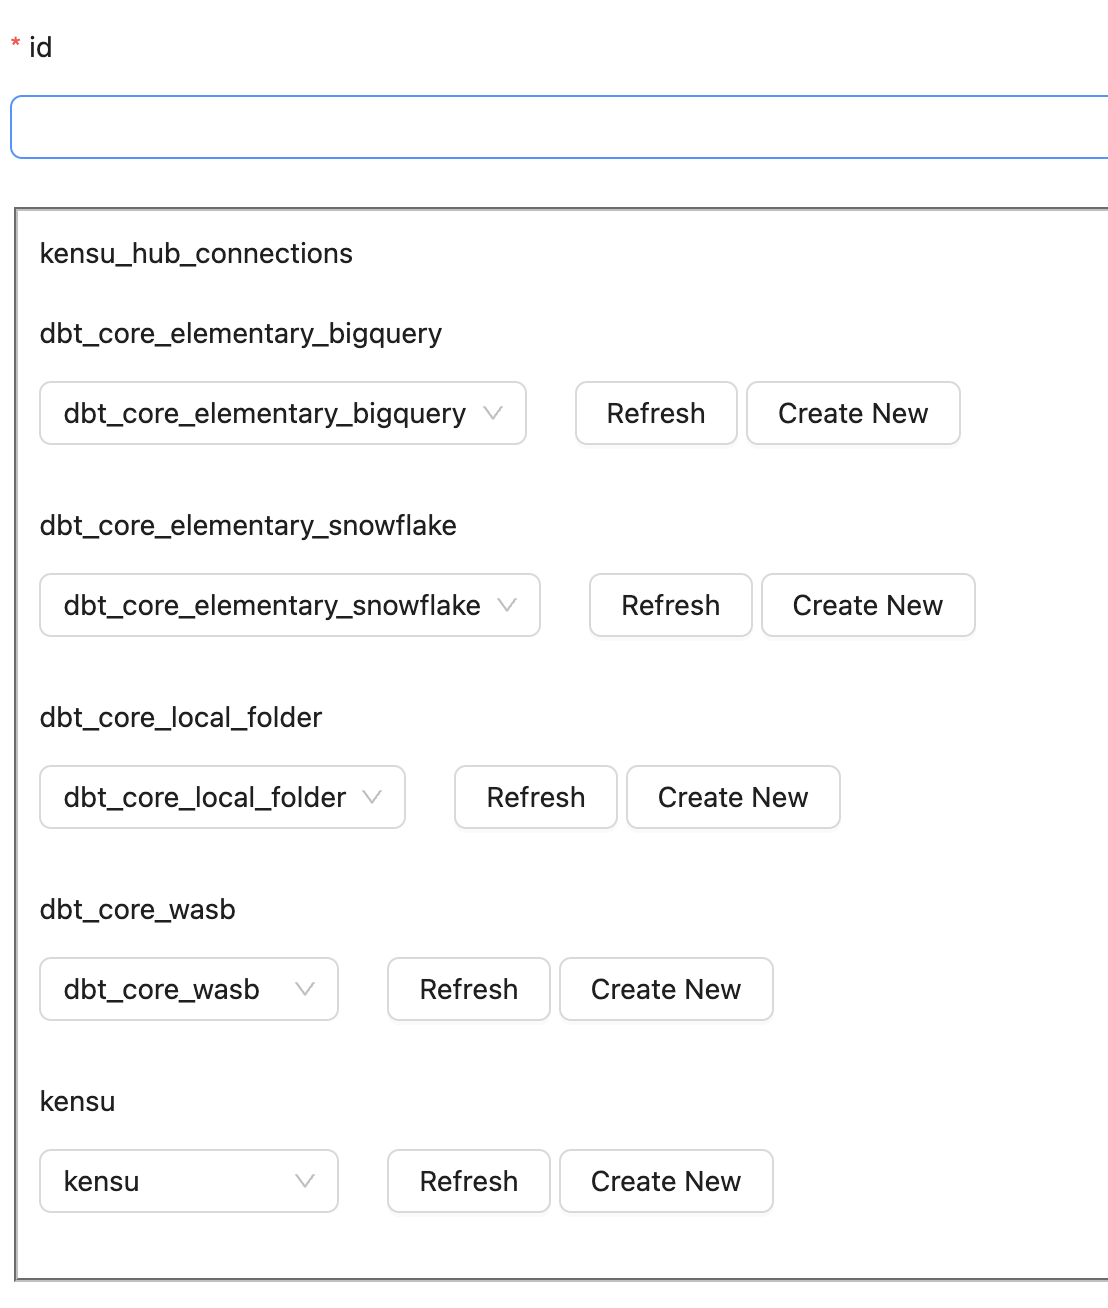The height and width of the screenshot is (1308, 1108).
Task: Create New connection for dbt_core_wasb
Action: tap(666, 989)
